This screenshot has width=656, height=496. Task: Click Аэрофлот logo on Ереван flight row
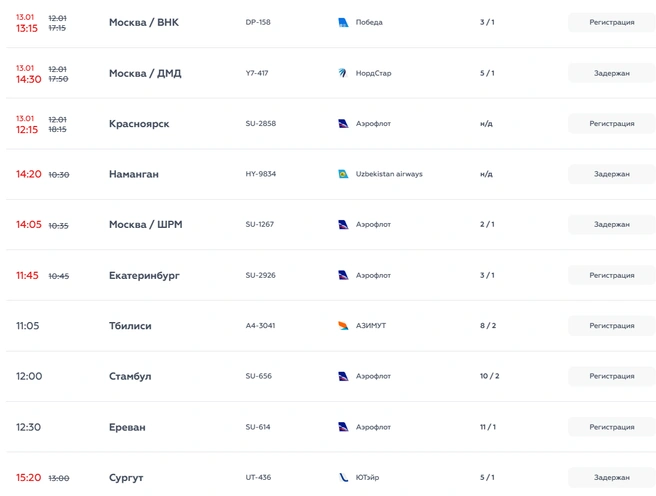point(343,427)
